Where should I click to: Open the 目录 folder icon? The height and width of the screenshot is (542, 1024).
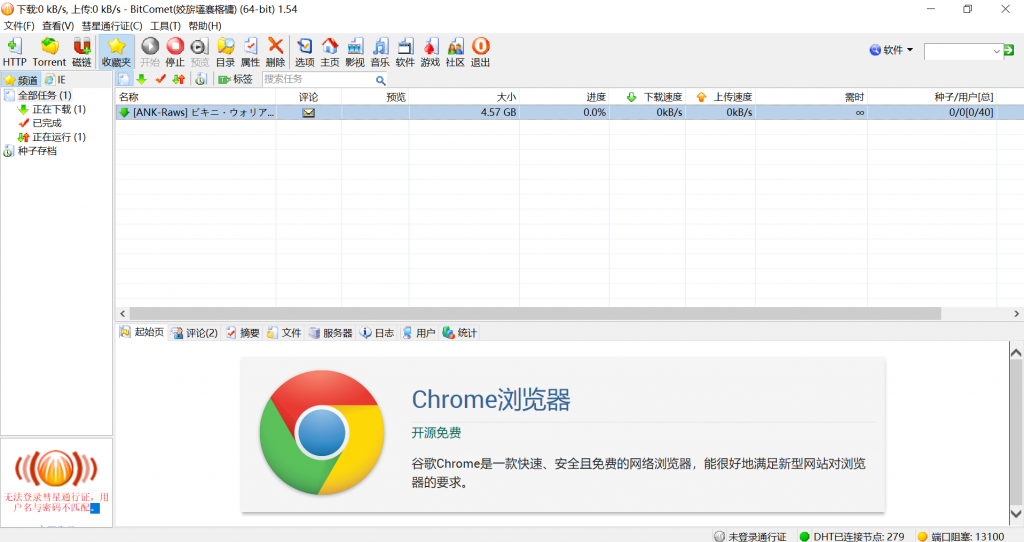click(x=225, y=52)
